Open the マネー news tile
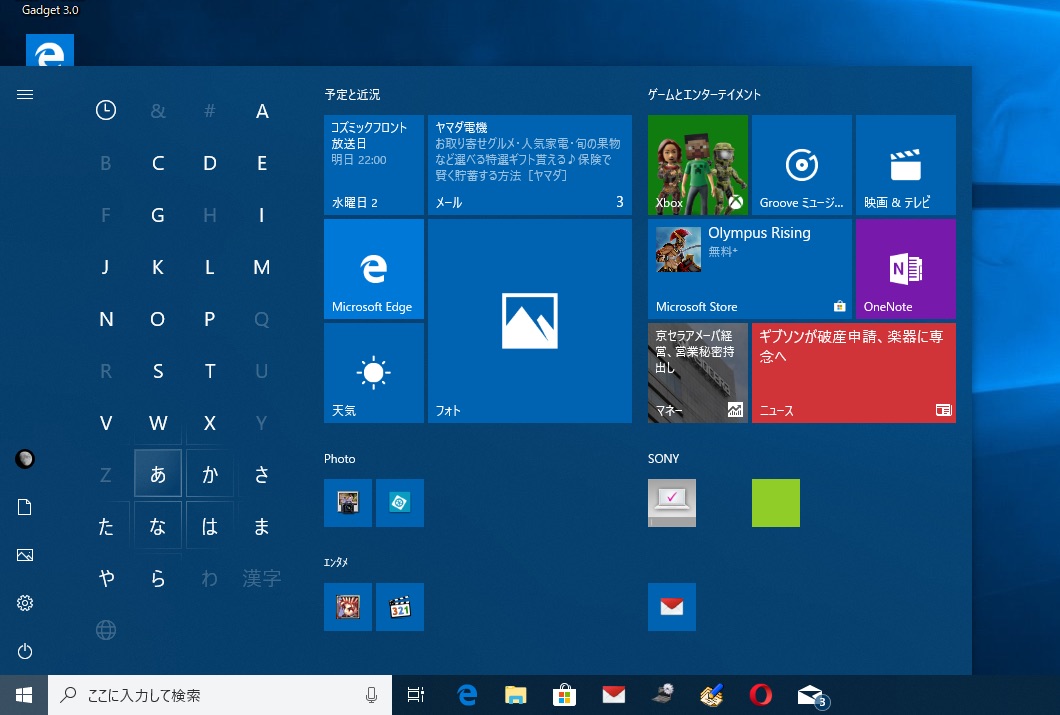Viewport: 1060px width, 715px height. click(x=698, y=373)
